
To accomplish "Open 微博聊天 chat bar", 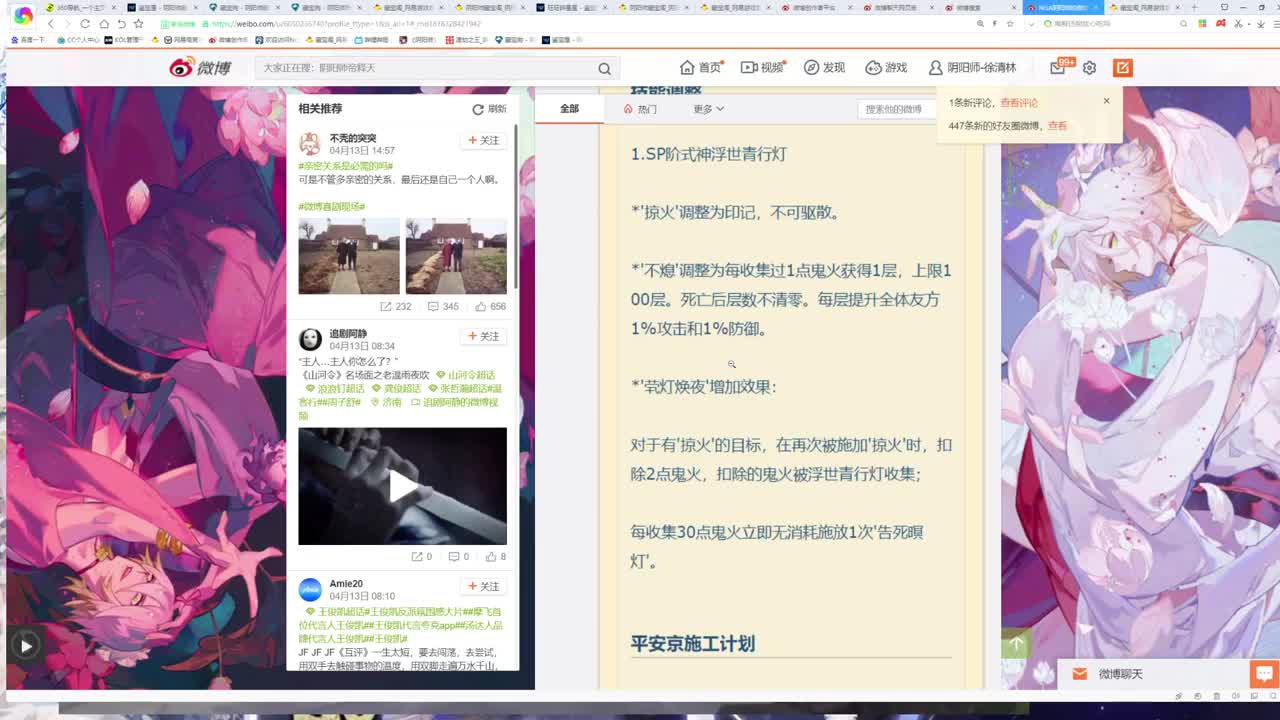I will [1154, 674].
